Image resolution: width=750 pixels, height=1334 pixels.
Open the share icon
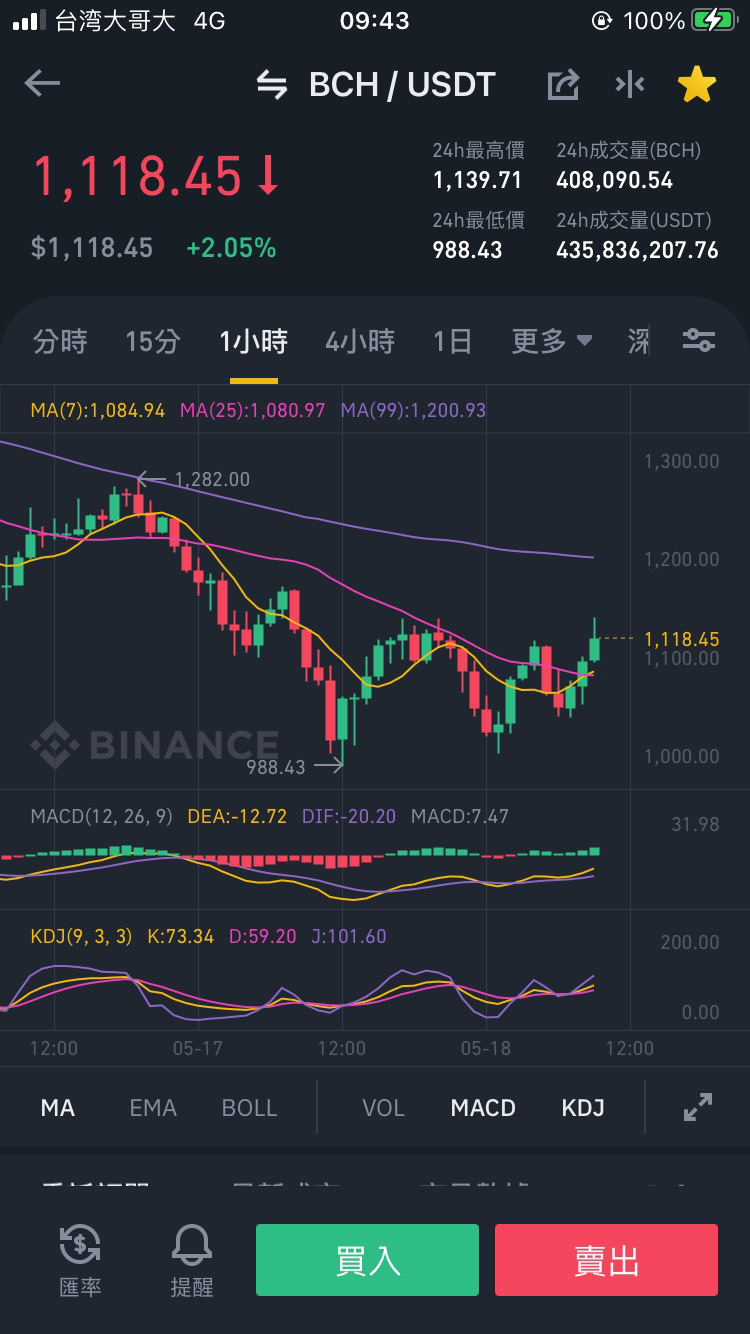564,84
